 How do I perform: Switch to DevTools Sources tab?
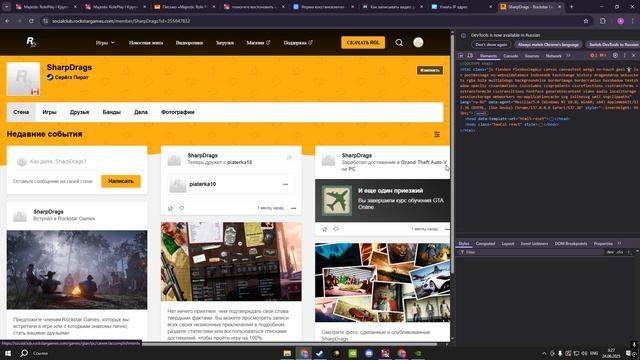point(532,56)
